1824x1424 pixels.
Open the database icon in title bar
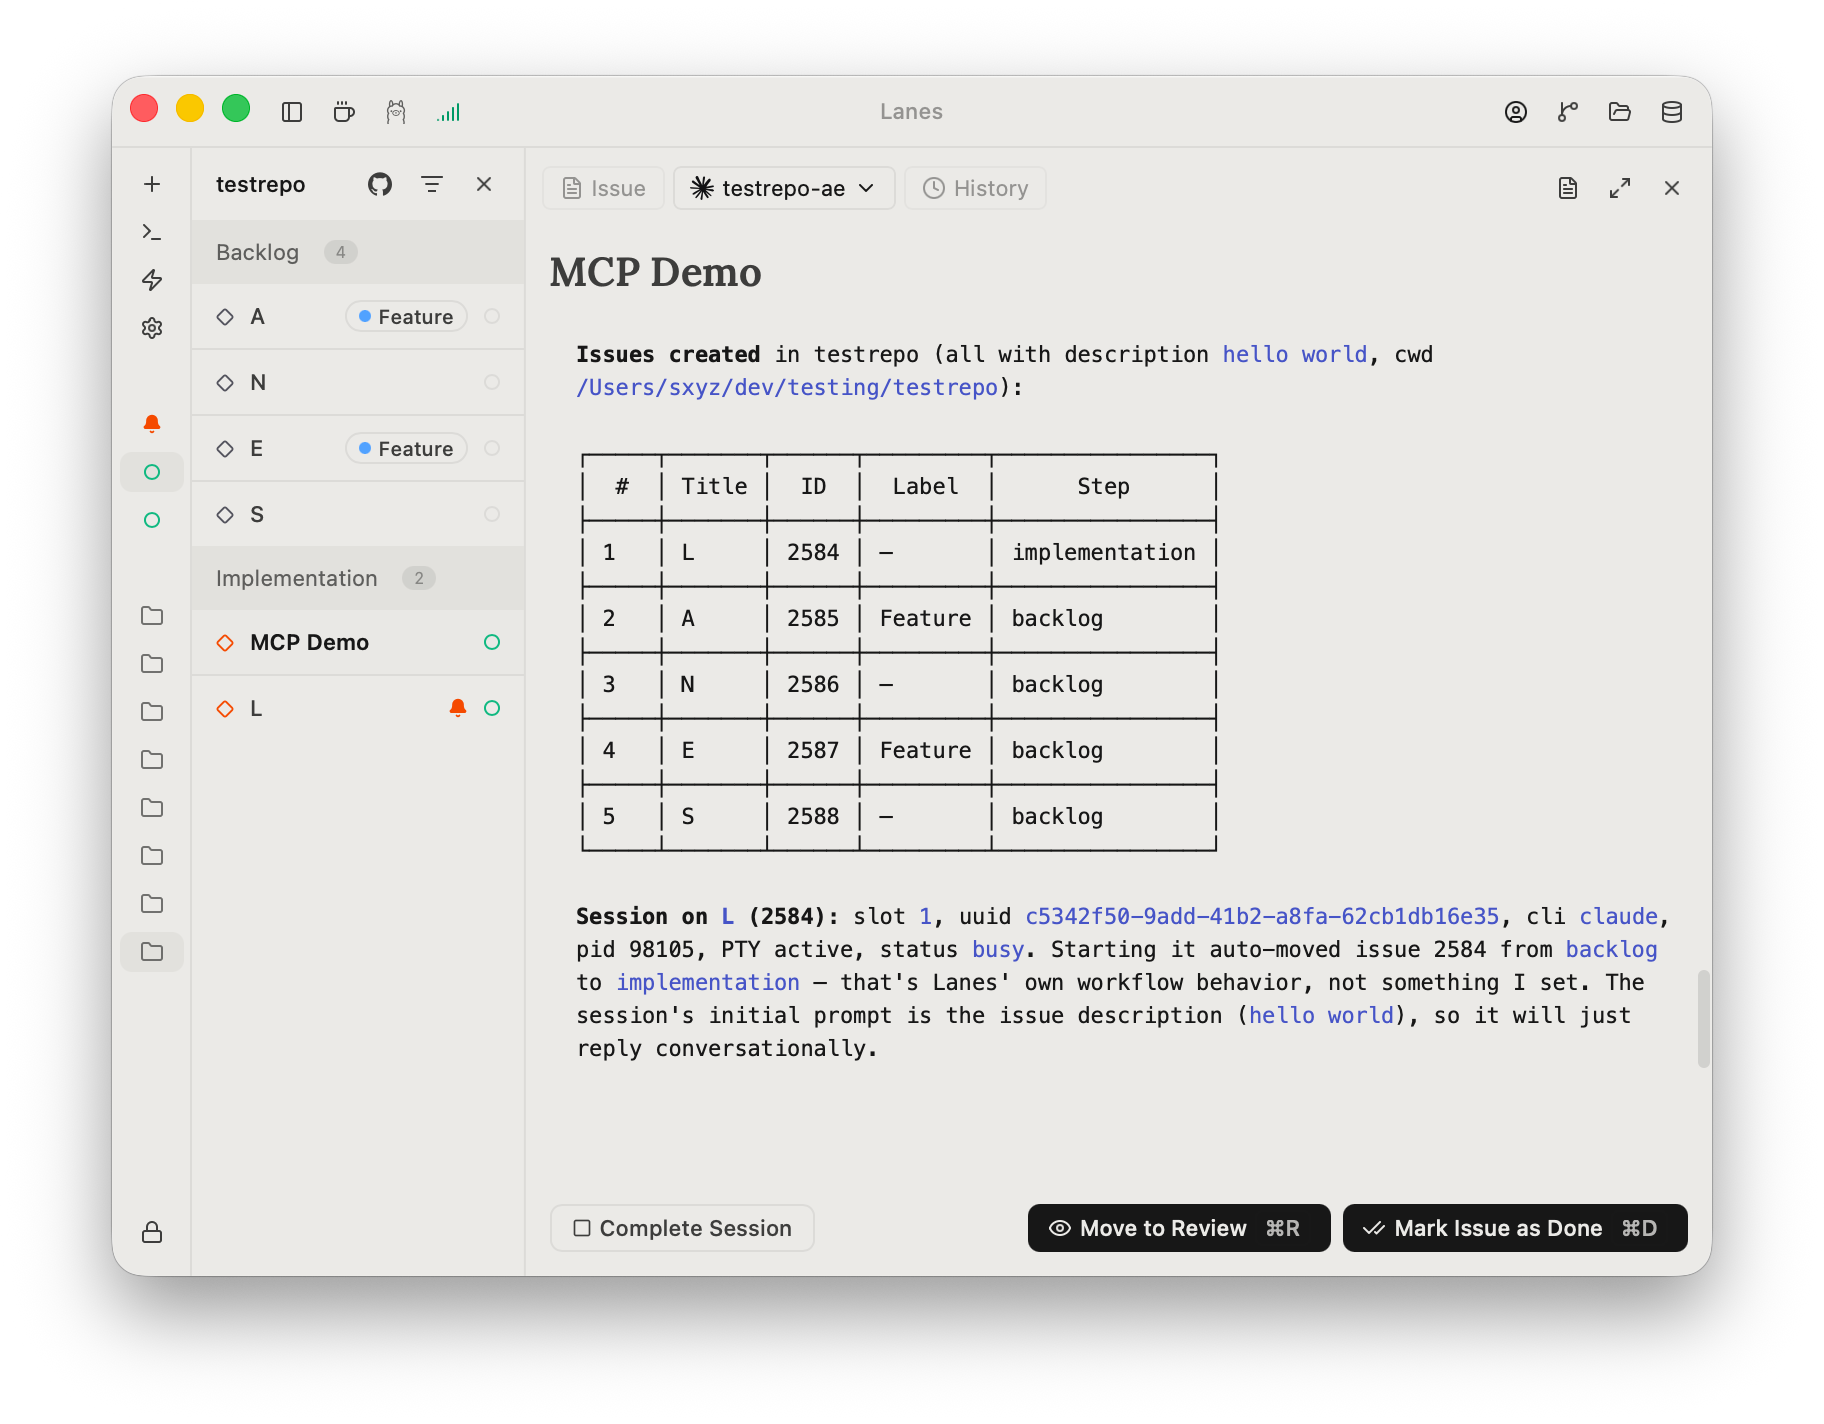(1672, 112)
